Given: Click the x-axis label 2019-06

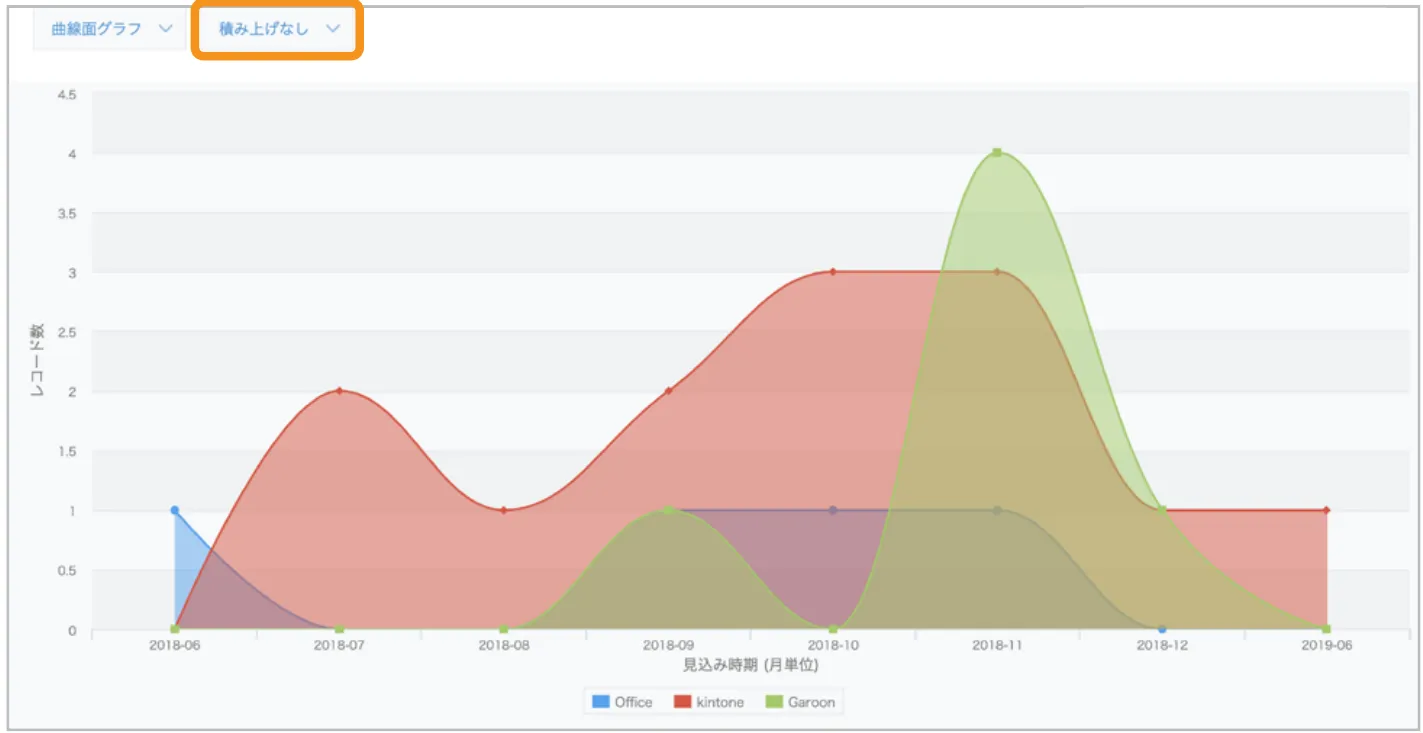Looking at the screenshot, I should 1326,646.
